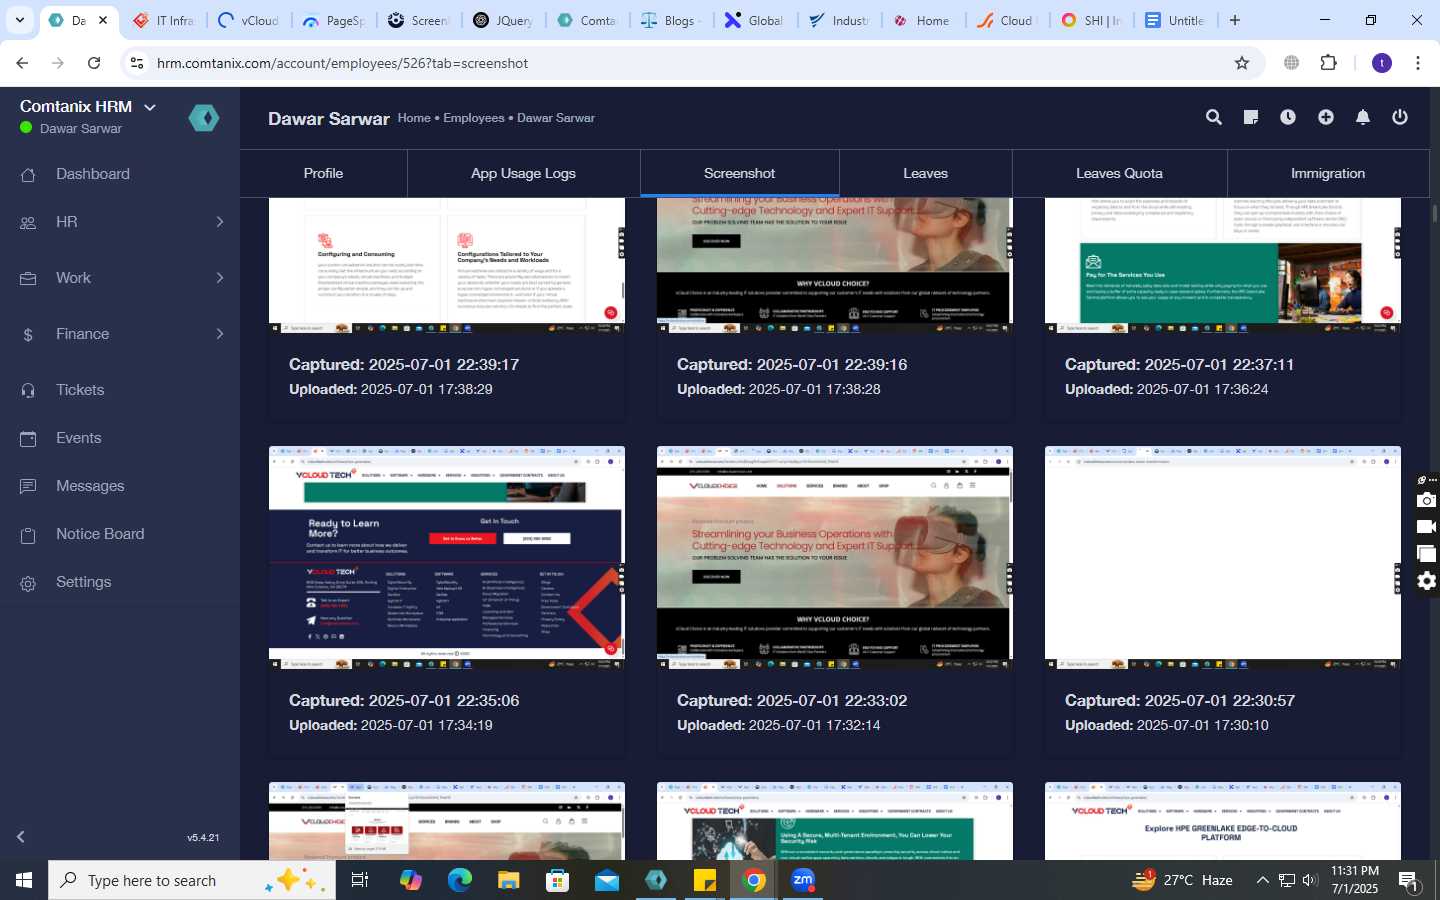Open Chrome three-dot menu
This screenshot has height=900, width=1440.
pos(1418,63)
